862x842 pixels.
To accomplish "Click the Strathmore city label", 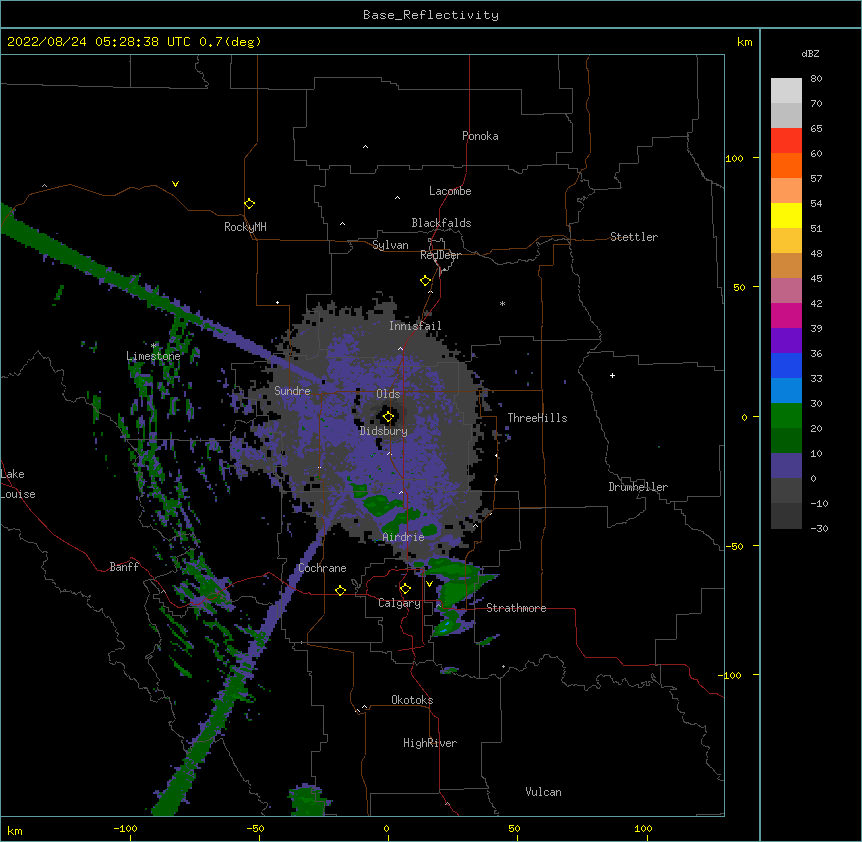I will pos(516,608).
